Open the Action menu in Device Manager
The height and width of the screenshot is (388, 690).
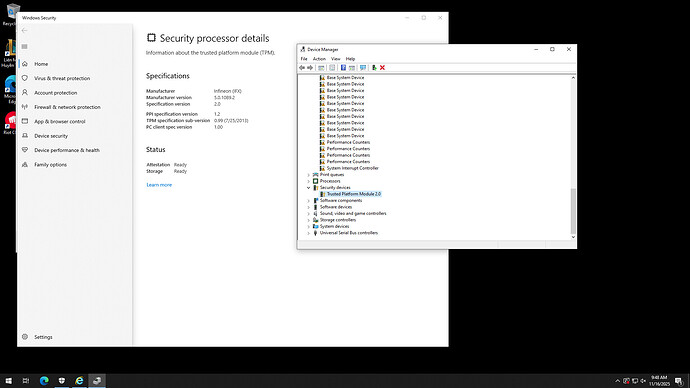click(319, 59)
